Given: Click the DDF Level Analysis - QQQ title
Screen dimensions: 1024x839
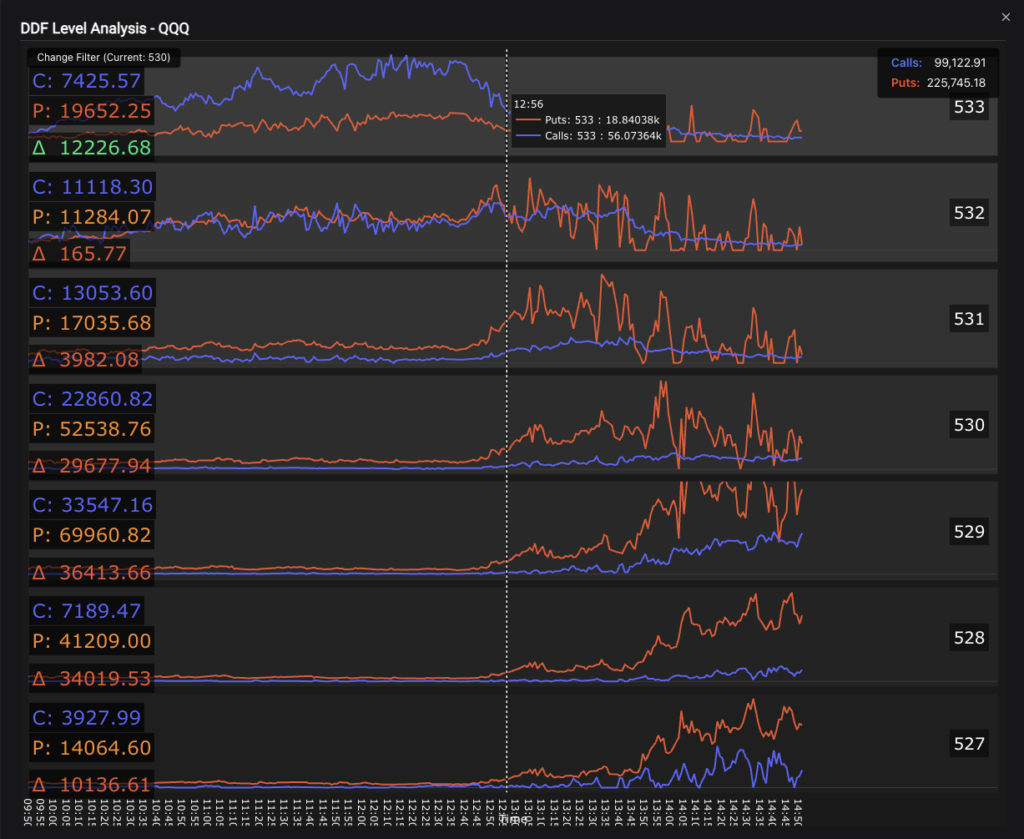Looking at the screenshot, I should 104,29.
